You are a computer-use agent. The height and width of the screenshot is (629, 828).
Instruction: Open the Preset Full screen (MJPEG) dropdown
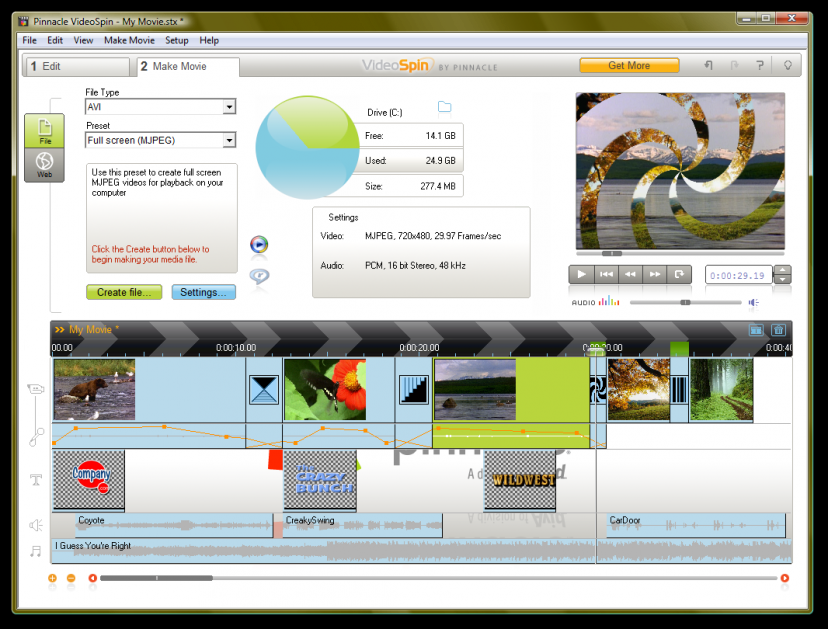click(229, 141)
